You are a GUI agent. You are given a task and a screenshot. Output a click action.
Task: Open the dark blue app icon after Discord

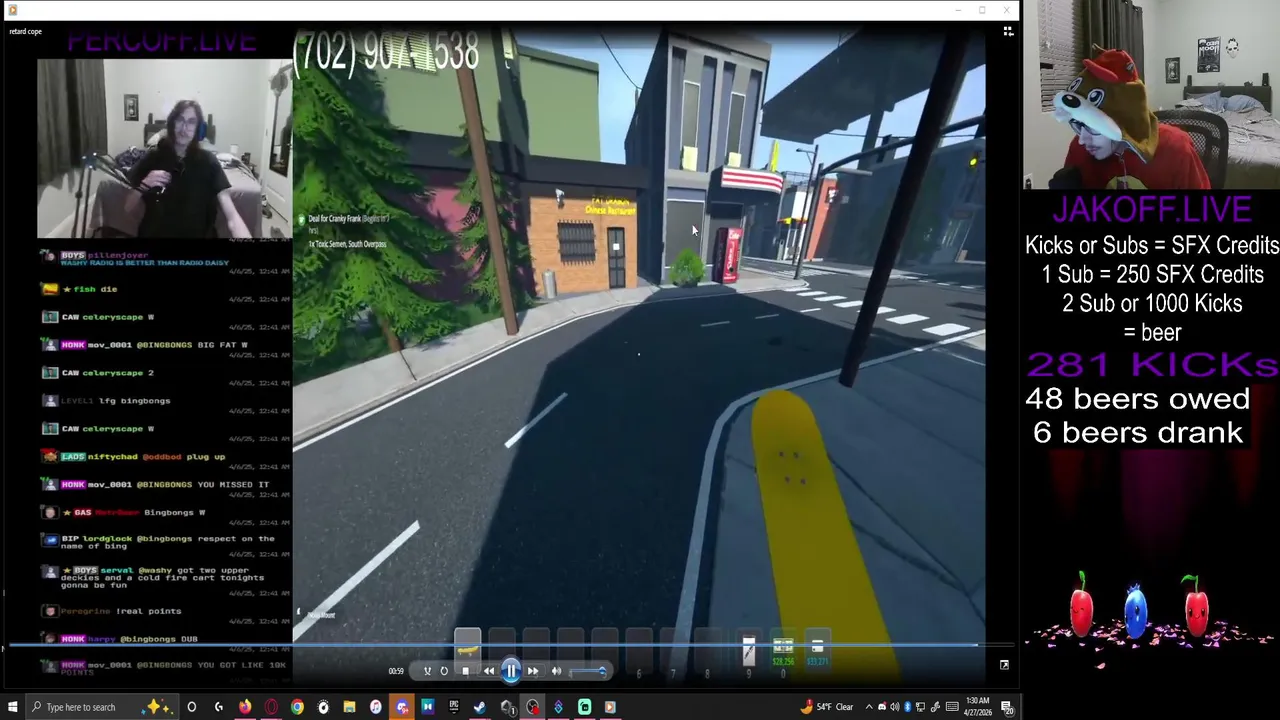coord(428,707)
